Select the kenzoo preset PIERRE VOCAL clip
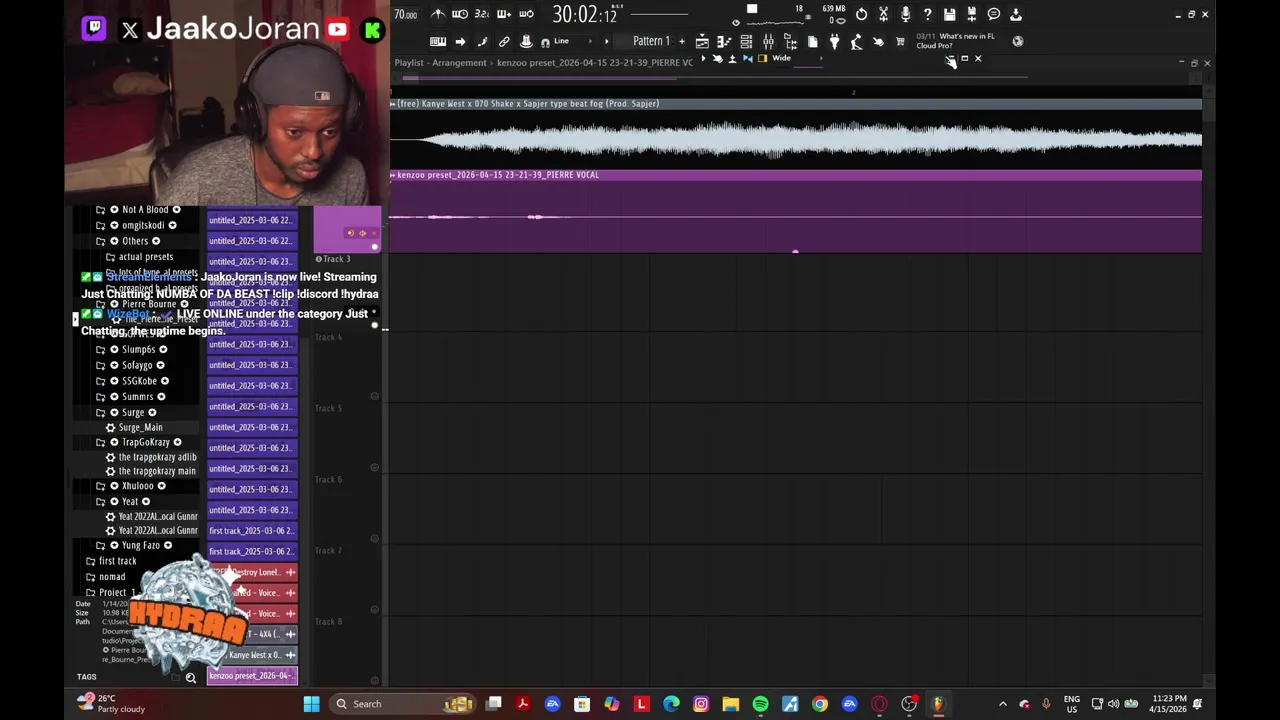 pyautogui.click(x=796, y=211)
